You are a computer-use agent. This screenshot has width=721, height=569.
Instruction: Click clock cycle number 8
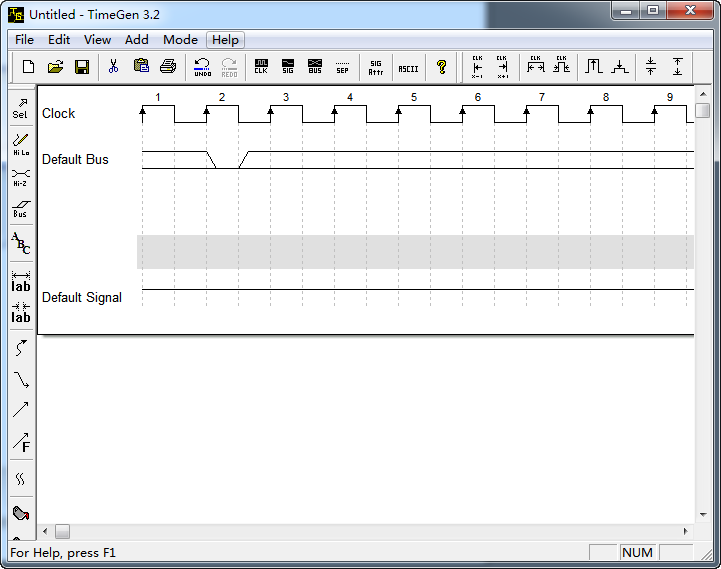[606, 98]
